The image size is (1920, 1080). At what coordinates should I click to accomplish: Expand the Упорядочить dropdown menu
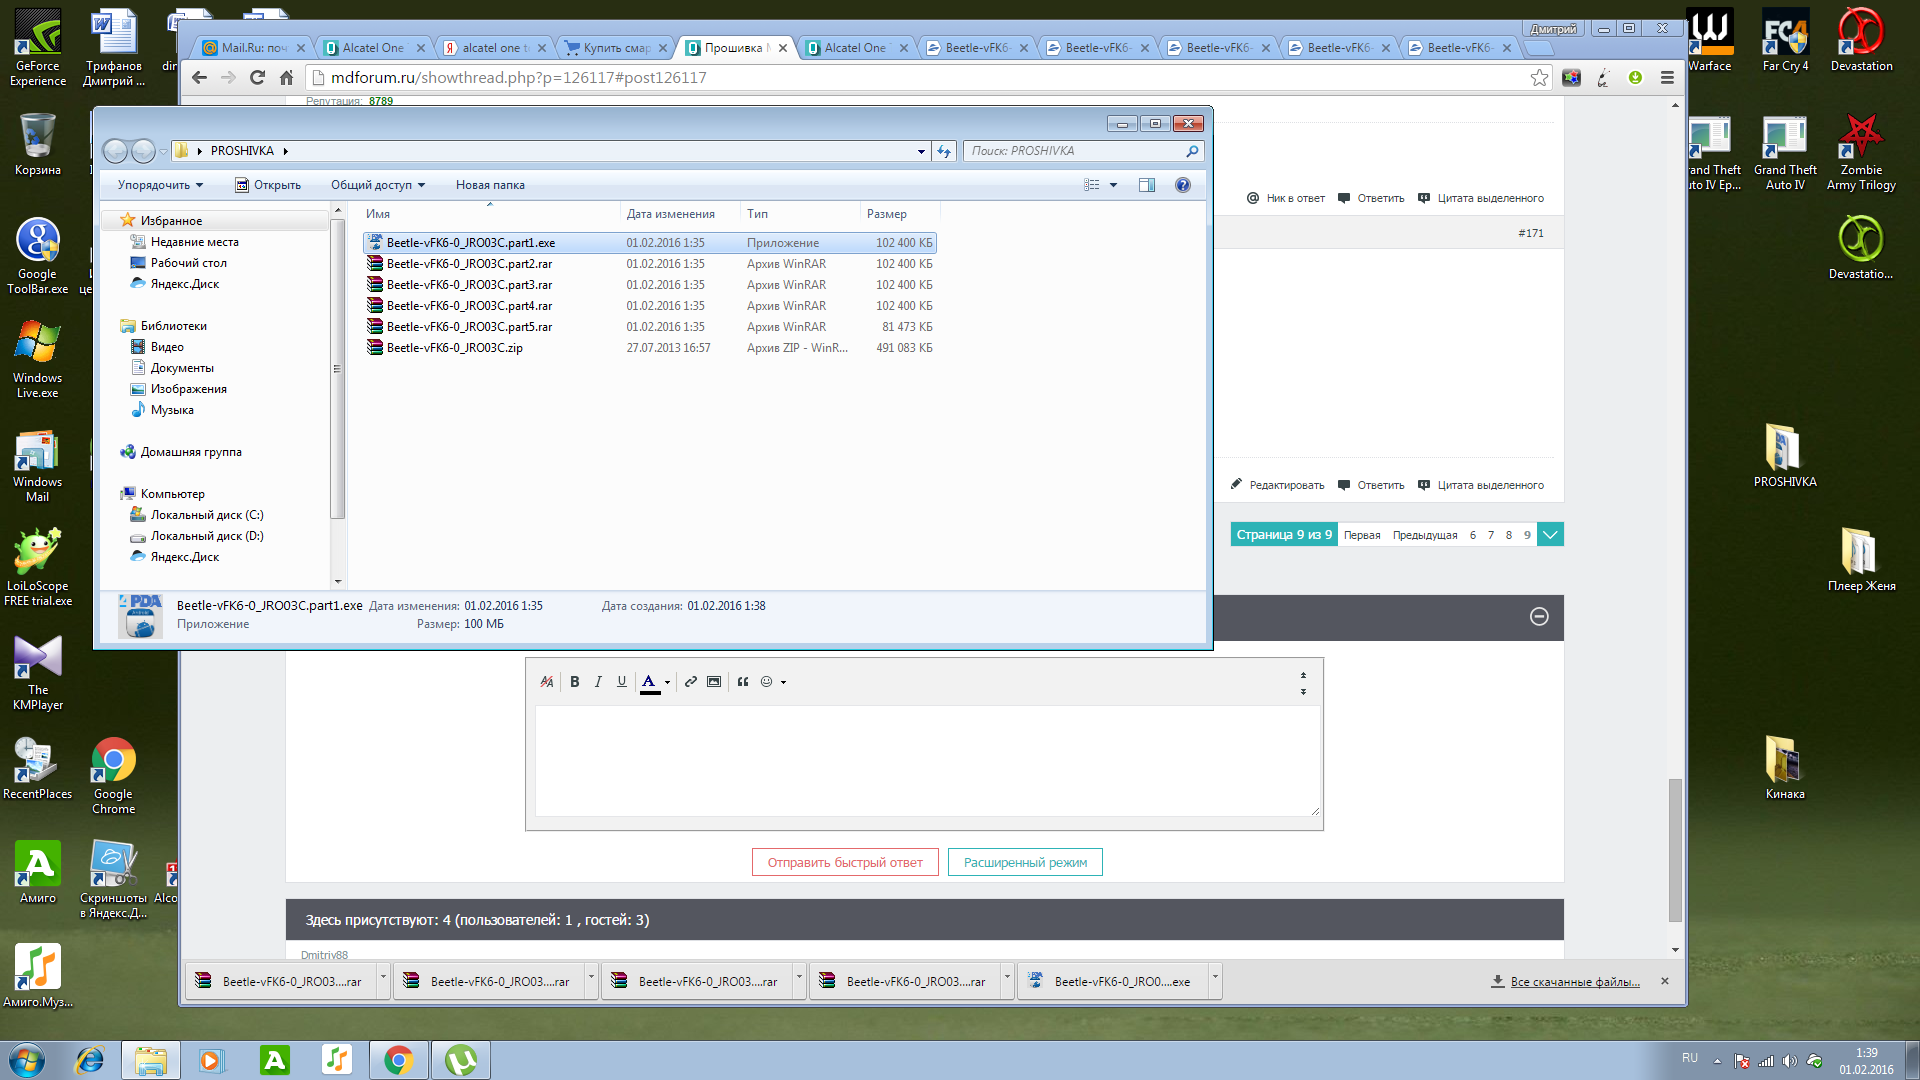[160, 185]
